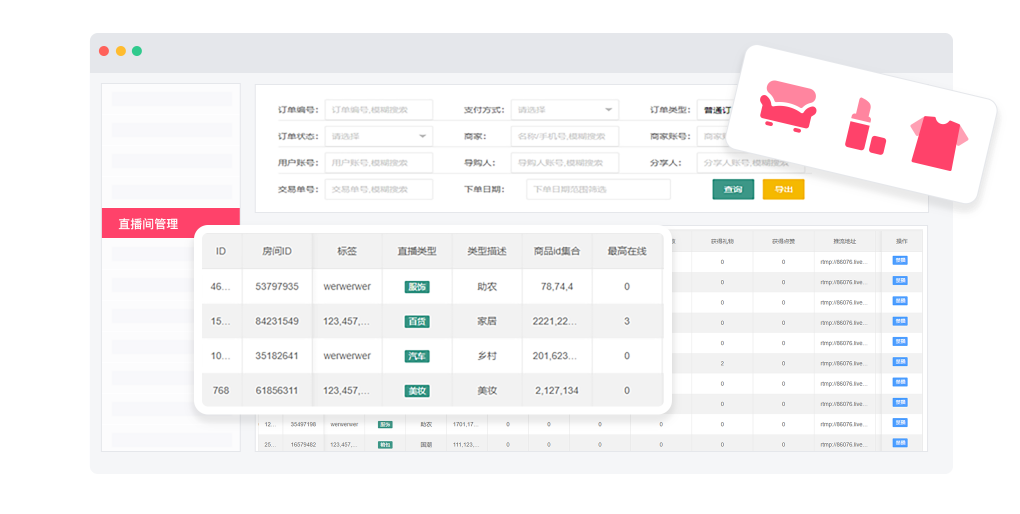
Task: Click the green 服饰 type tag
Action: coord(417,287)
